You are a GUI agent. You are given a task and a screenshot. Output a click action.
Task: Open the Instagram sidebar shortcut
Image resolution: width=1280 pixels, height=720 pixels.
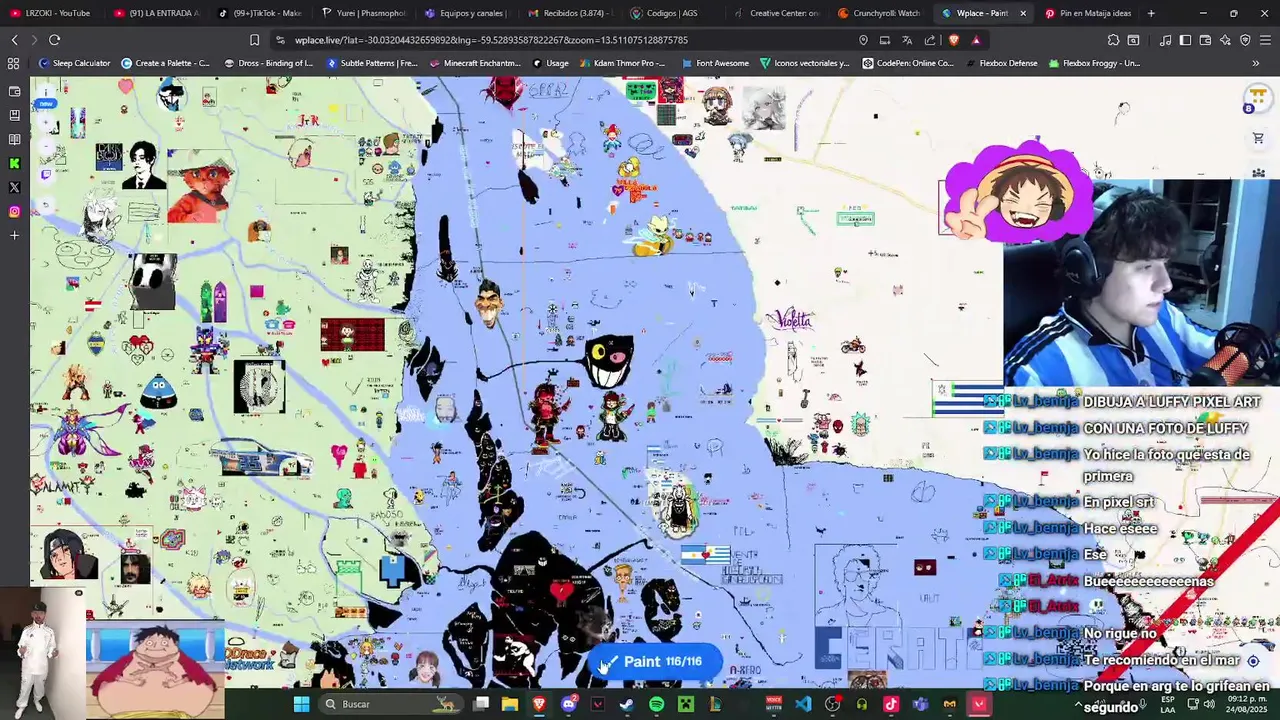coord(14,212)
